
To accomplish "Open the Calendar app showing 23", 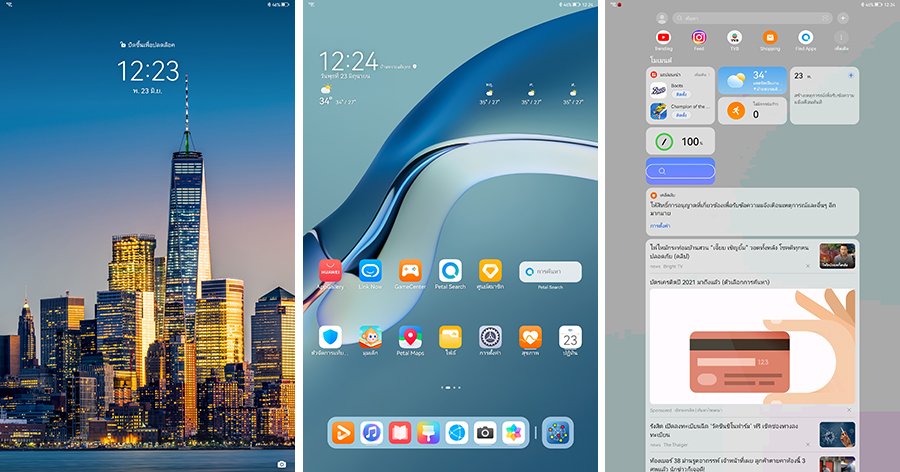I will [x=570, y=337].
